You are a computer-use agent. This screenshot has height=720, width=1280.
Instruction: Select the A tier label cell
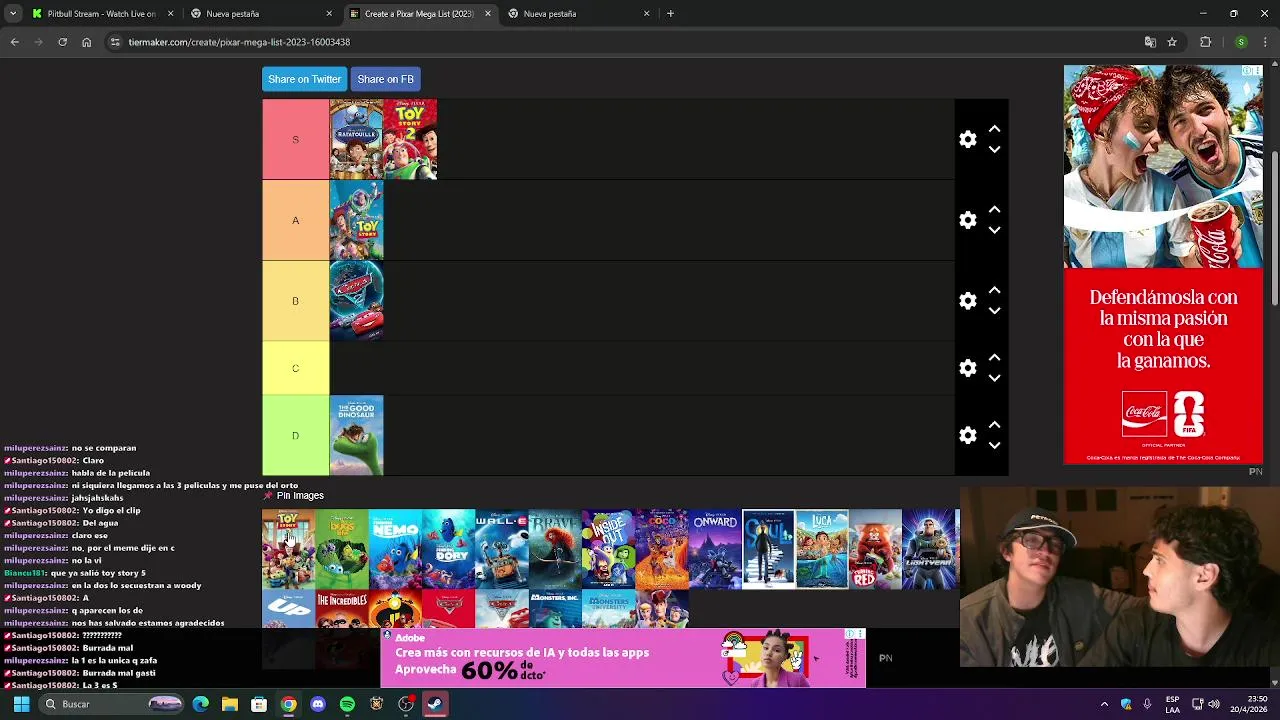coord(295,220)
